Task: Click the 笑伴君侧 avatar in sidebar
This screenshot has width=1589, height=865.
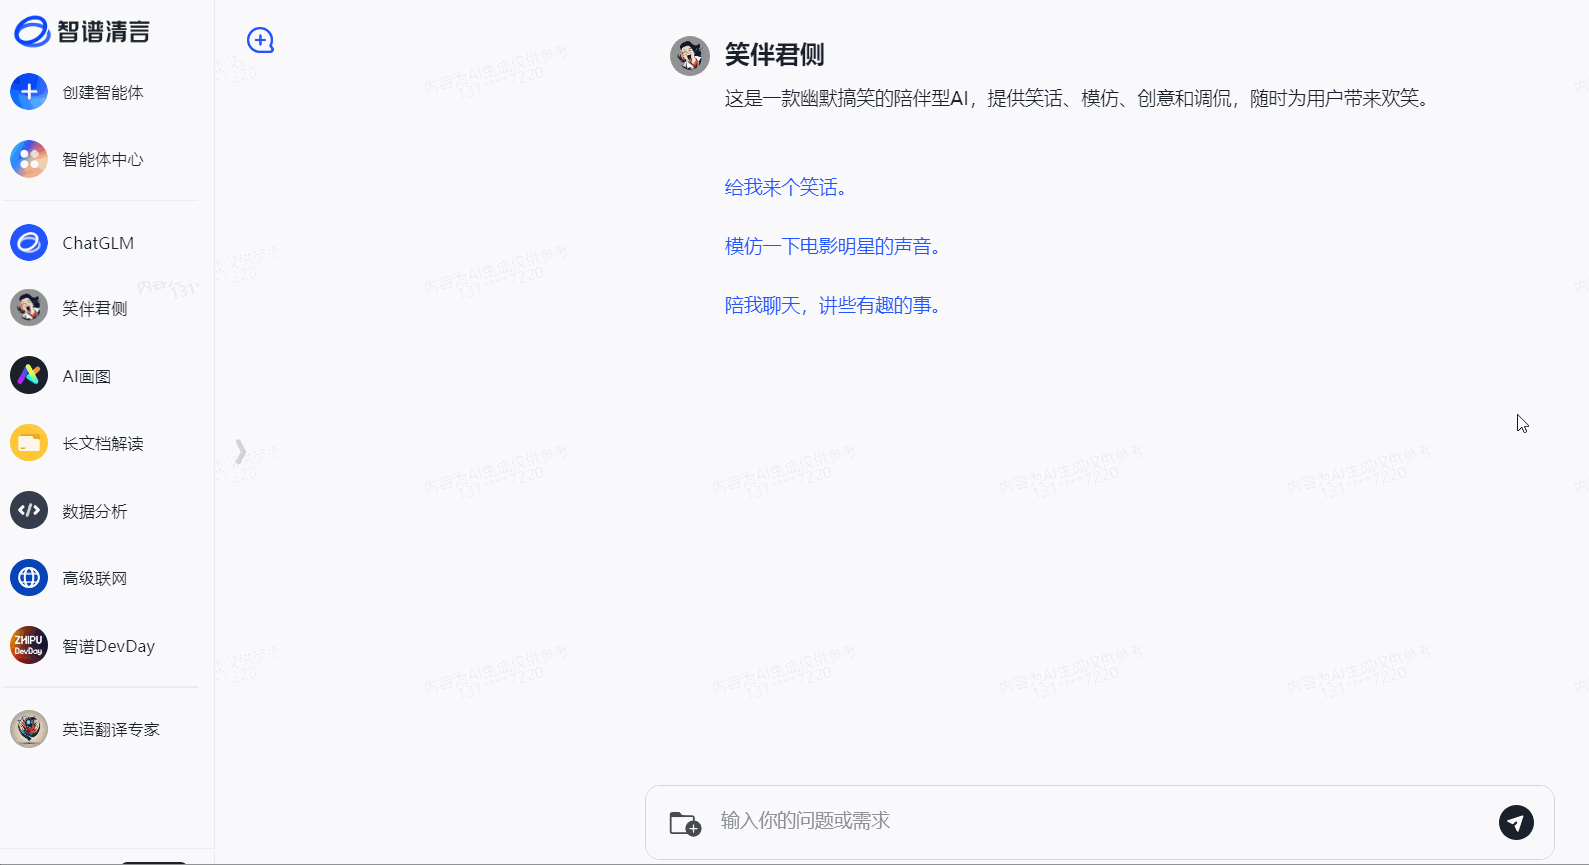Action: pyautogui.click(x=29, y=308)
